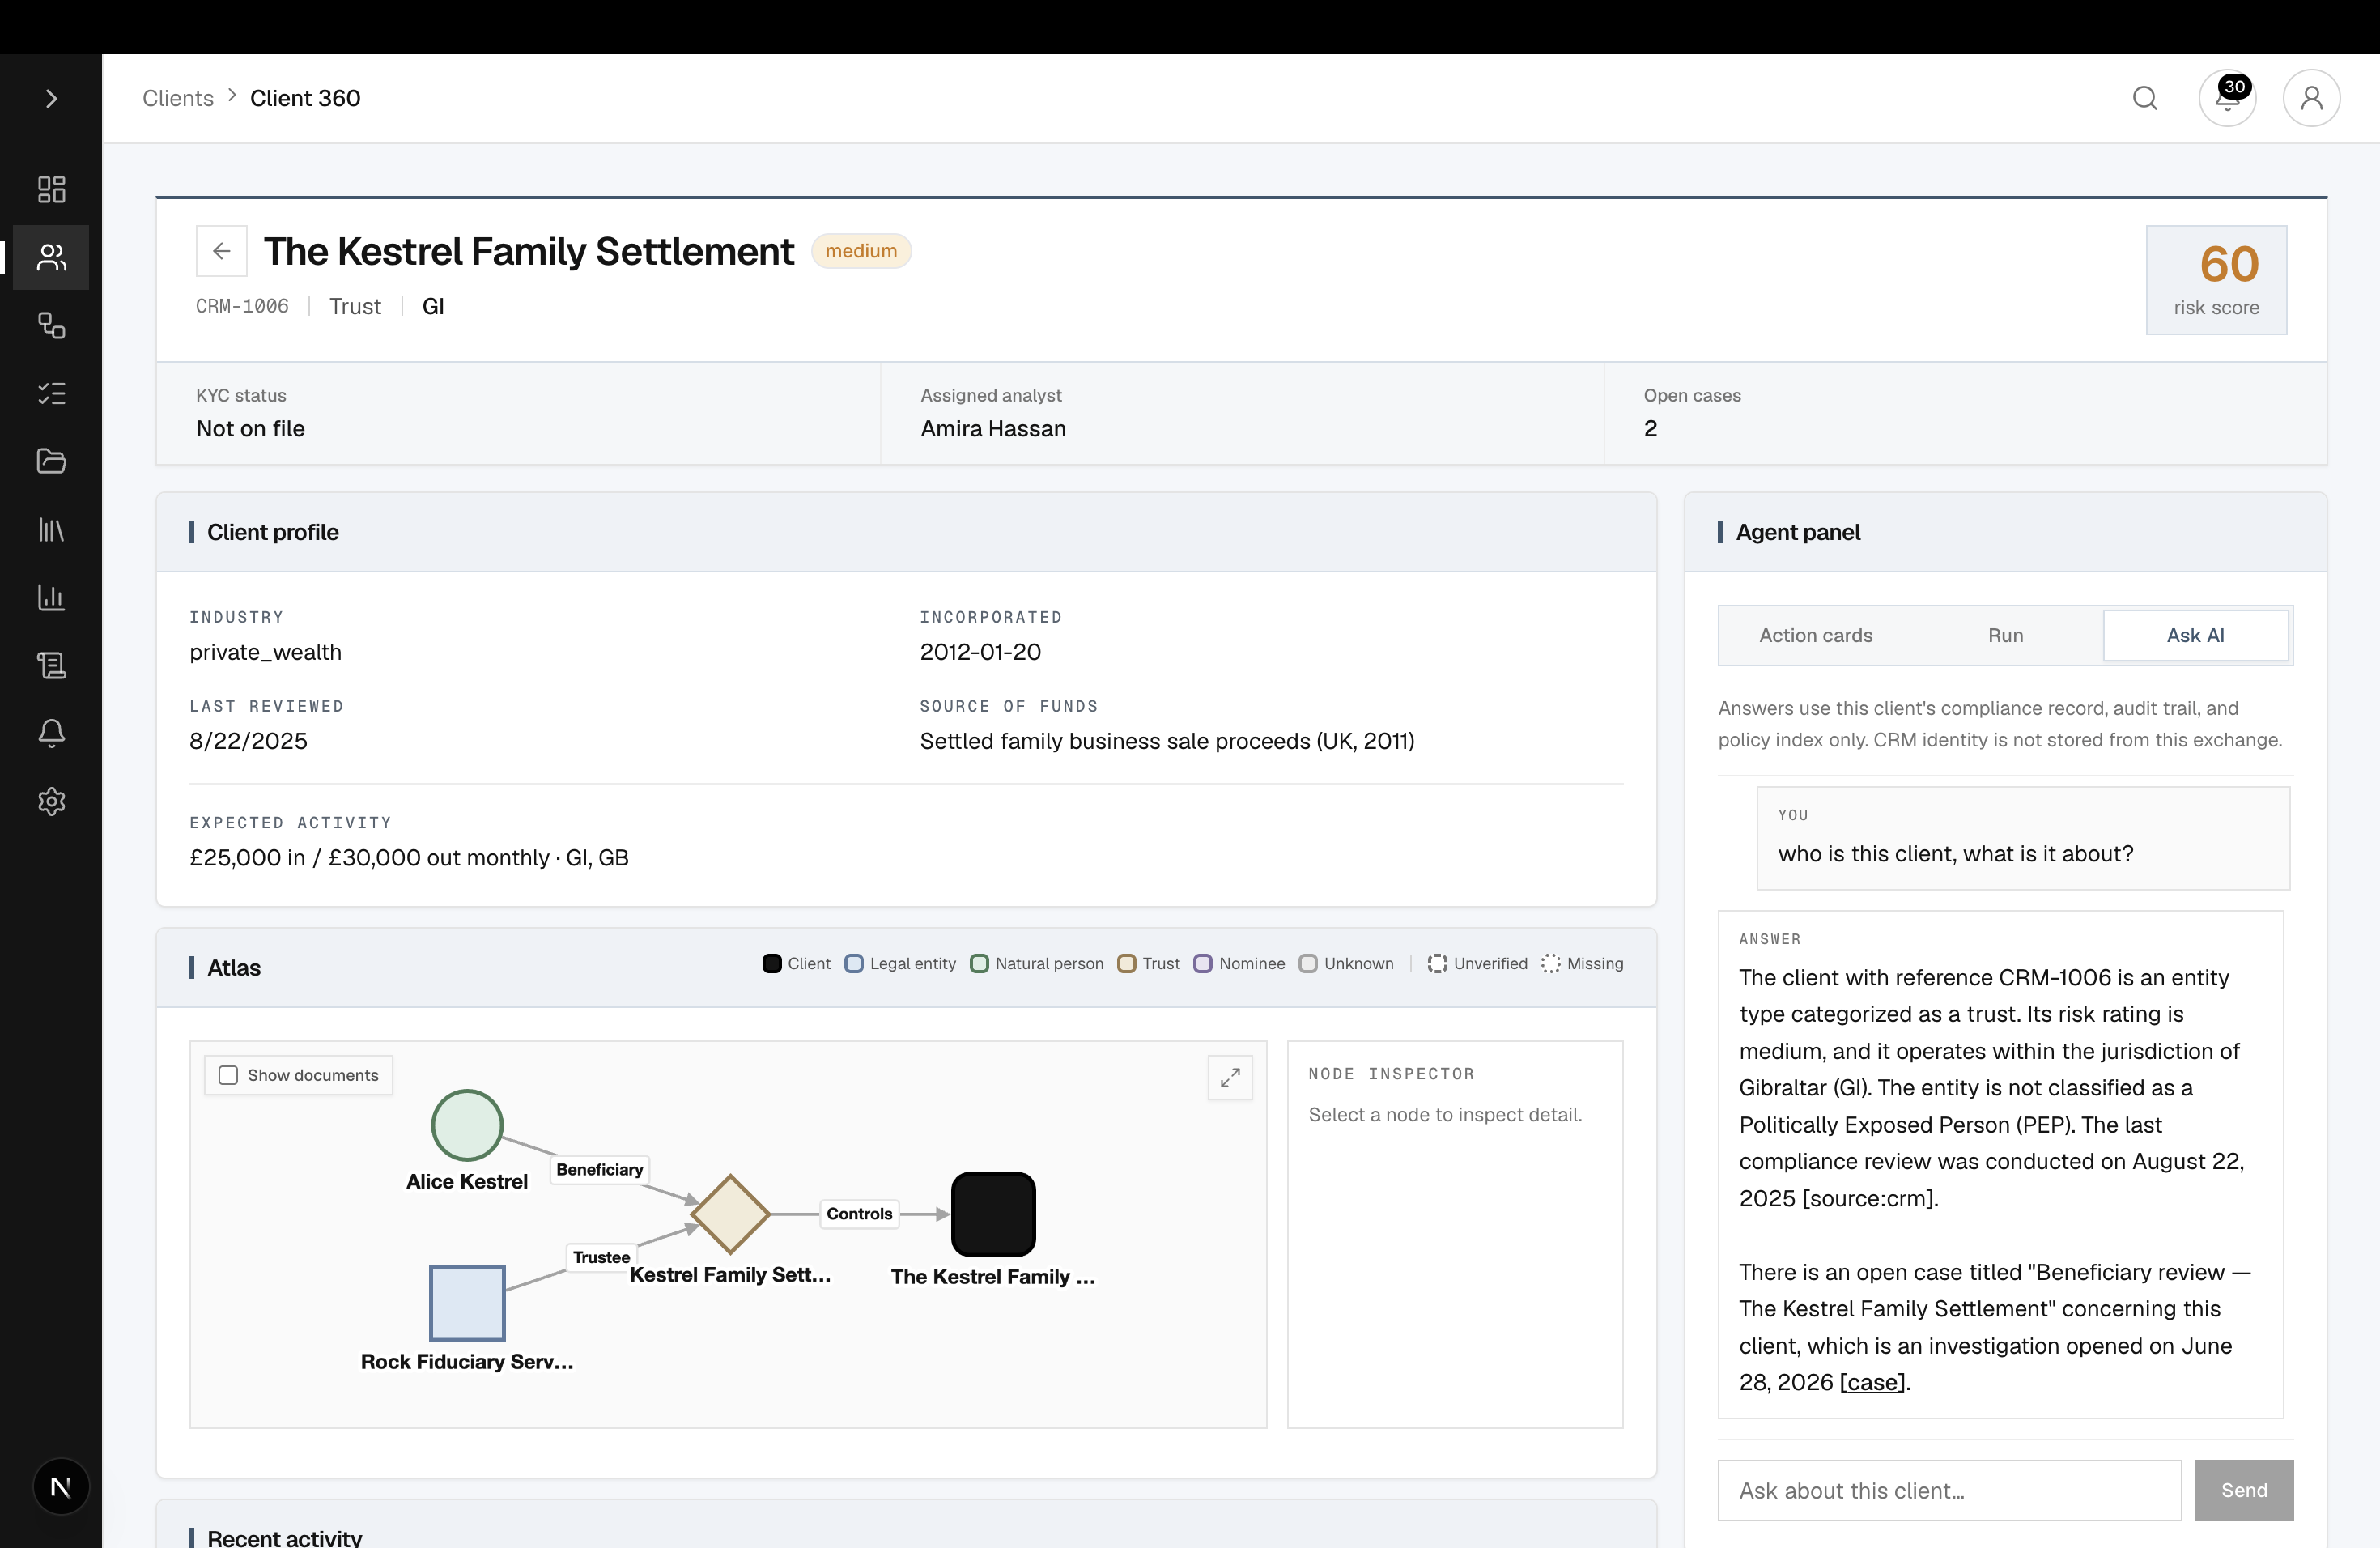The image size is (2380, 1548).
Task: Click the Legal entity legend item
Action: tap(900, 963)
